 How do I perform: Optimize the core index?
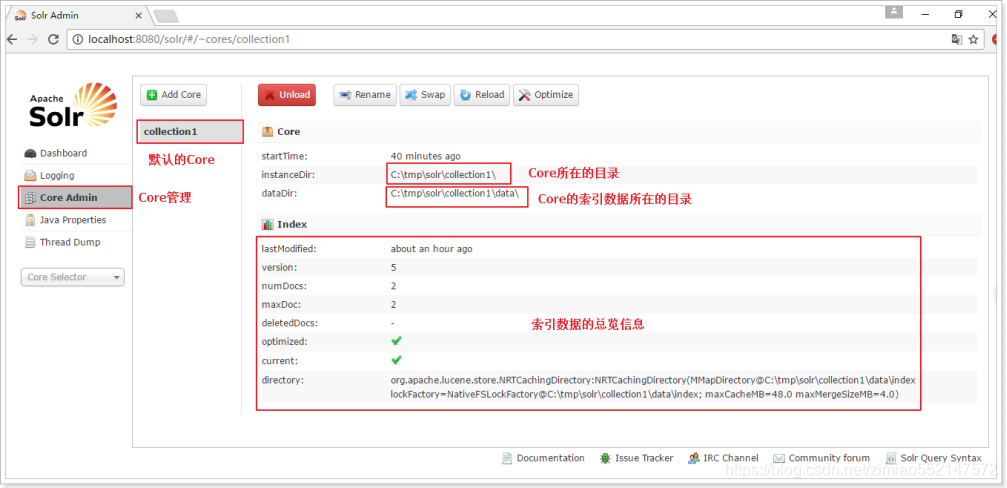[x=546, y=95]
